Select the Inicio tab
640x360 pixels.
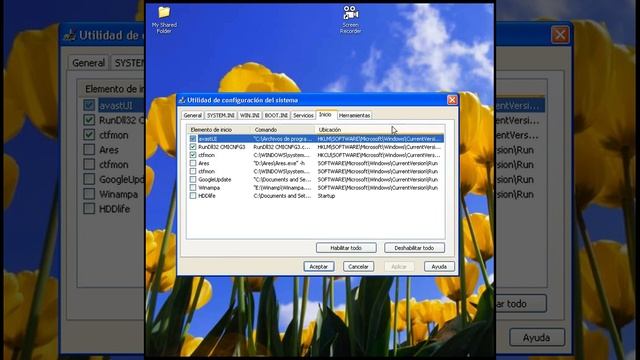click(325, 115)
